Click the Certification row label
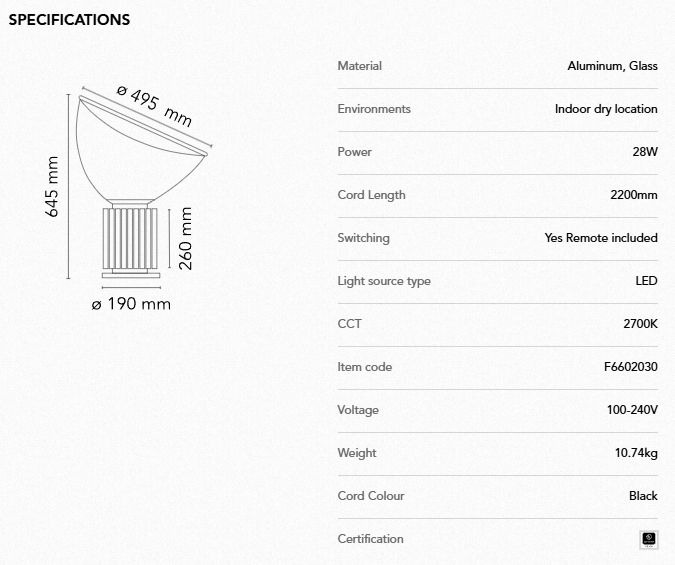 click(370, 539)
